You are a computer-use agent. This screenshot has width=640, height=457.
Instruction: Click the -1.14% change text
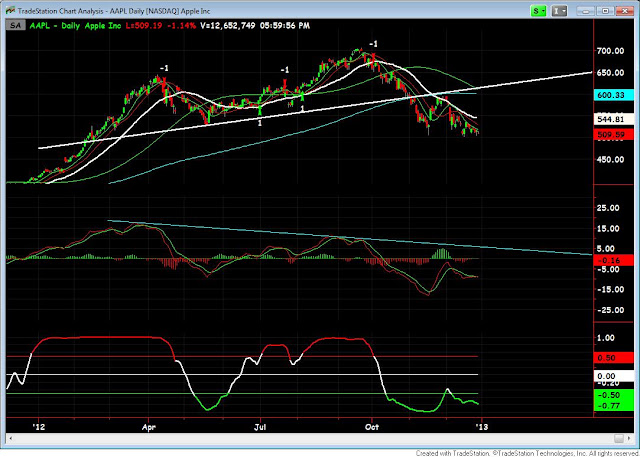181,26
